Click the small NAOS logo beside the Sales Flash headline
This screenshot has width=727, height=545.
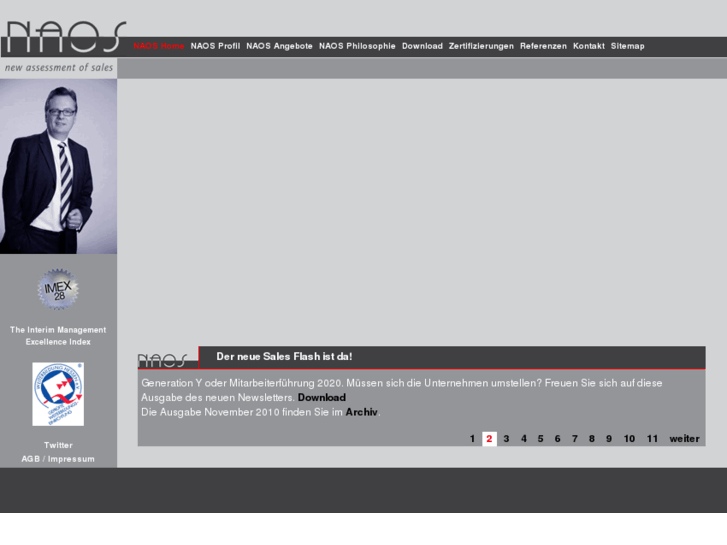[163, 360]
